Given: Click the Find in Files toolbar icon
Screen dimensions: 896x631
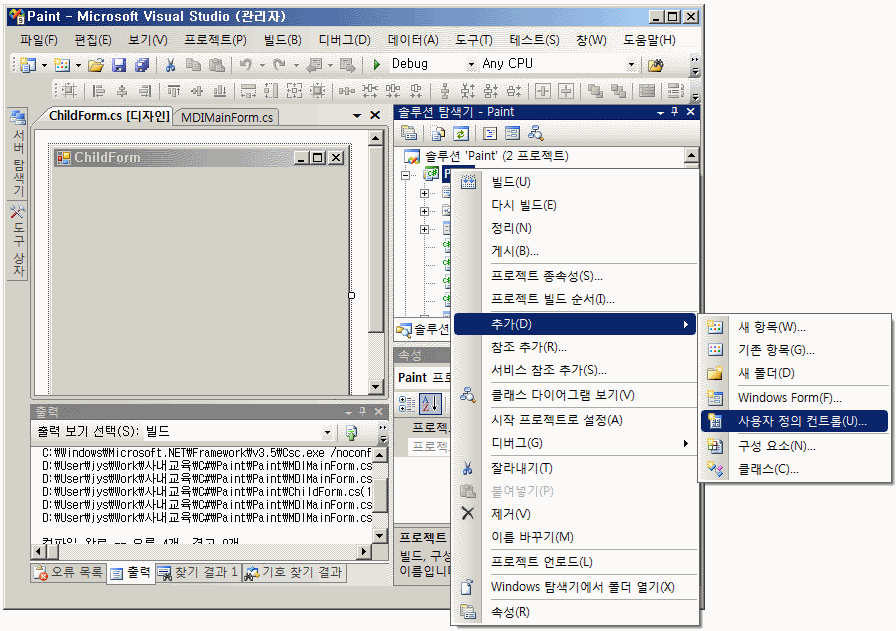Looking at the screenshot, I should 656,65.
